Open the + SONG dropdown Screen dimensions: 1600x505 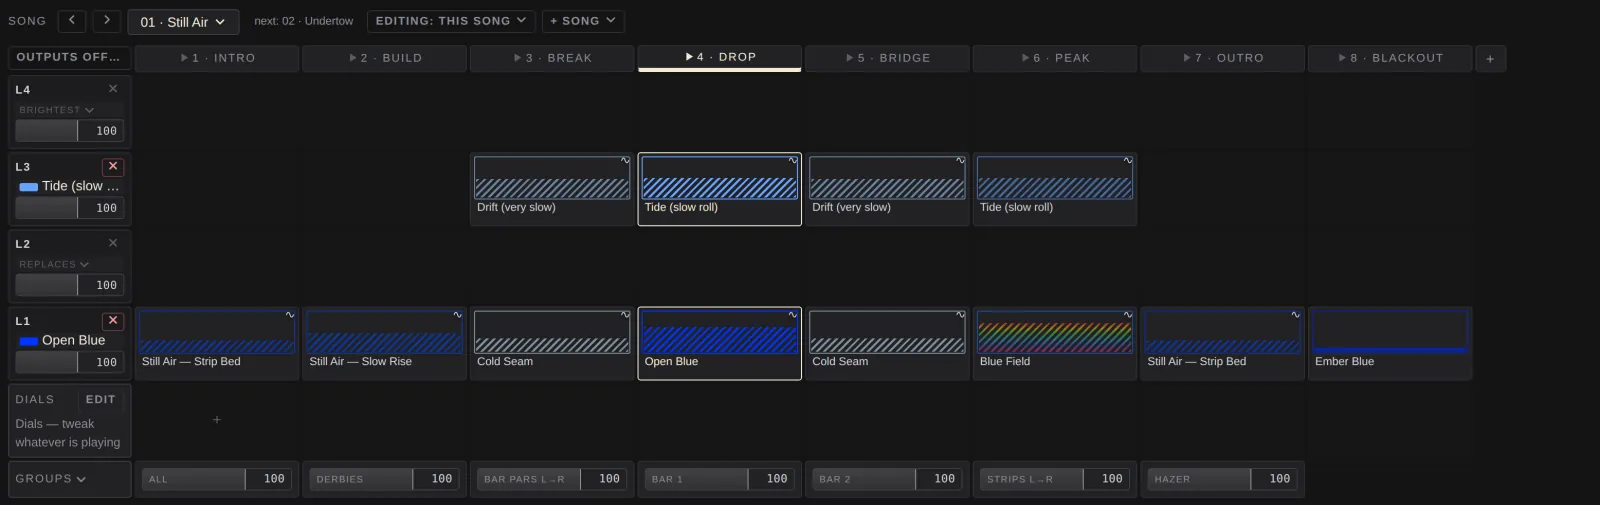point(583,21)
